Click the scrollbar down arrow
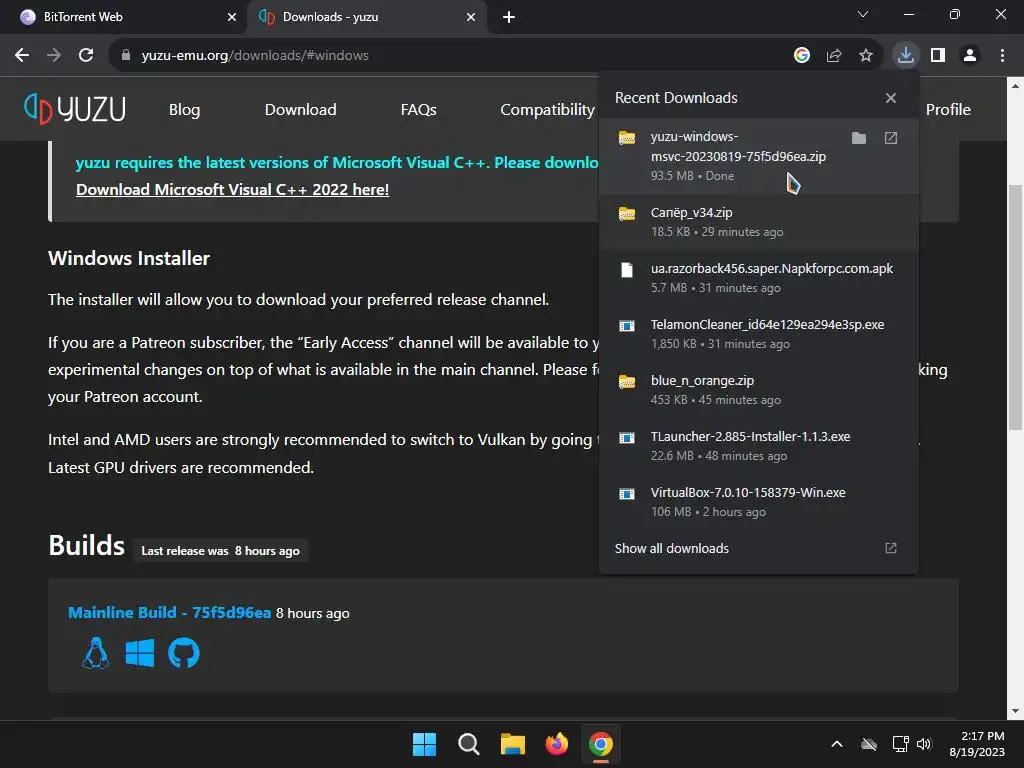Screen dimensions: 1024x768 pos(1016,711)
